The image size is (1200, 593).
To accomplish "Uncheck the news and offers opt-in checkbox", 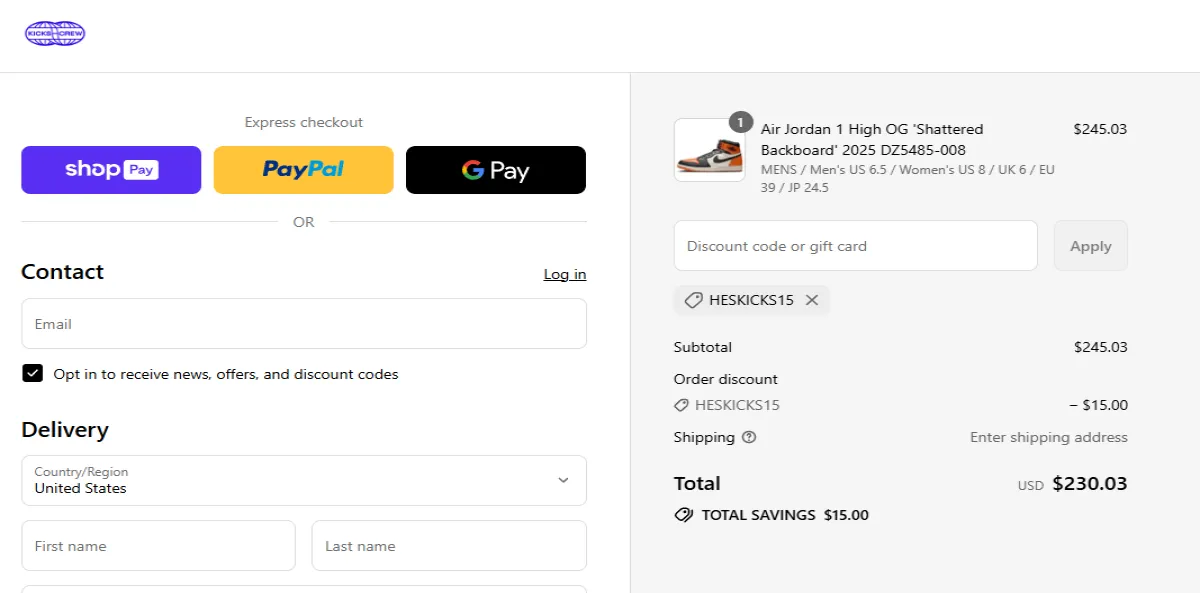I will (32, 373).
